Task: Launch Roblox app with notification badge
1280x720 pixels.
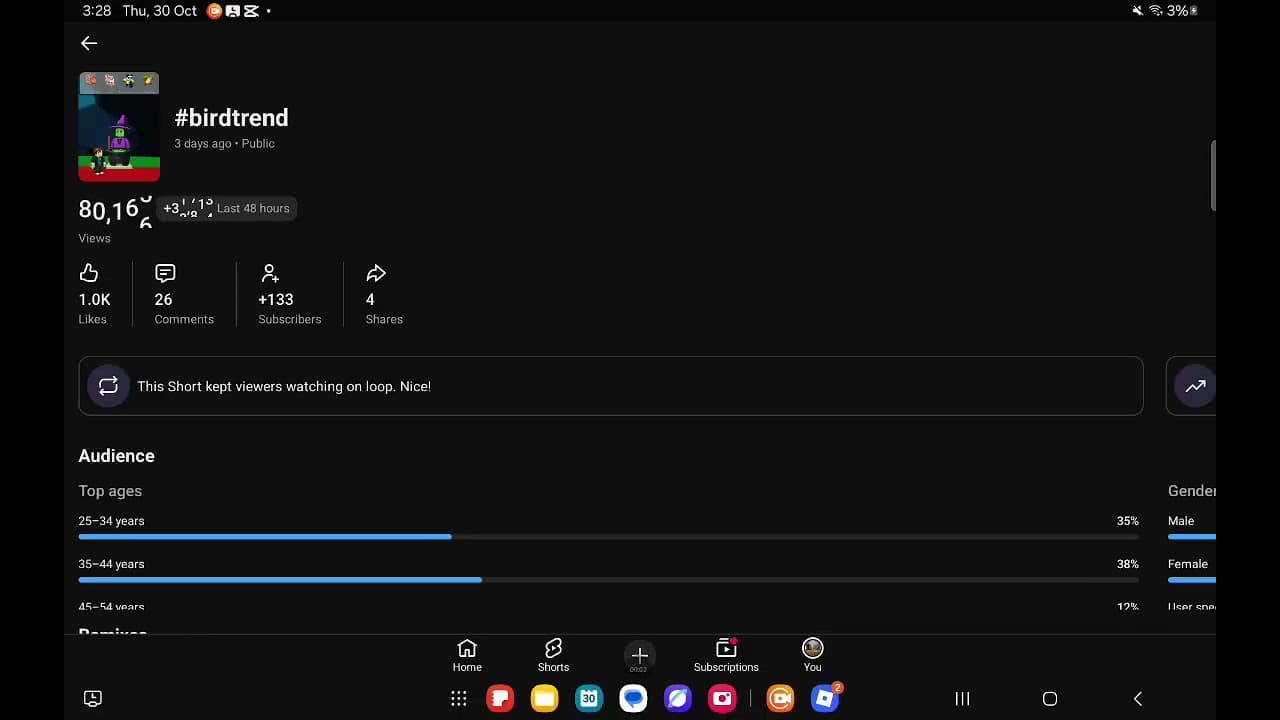Action: [825, 699]
